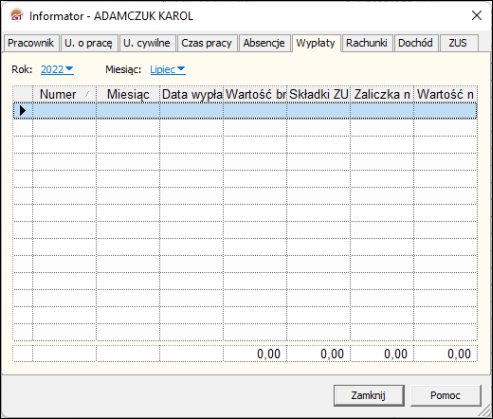Select the Wypłaty tab

316,43
